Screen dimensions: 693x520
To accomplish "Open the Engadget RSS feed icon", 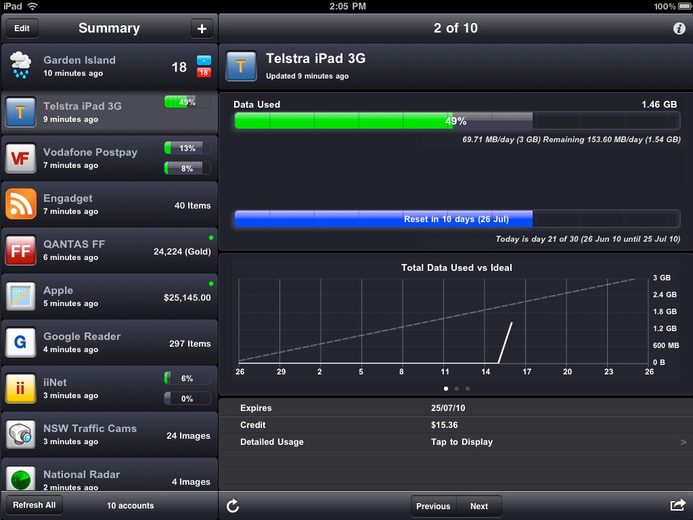I will tap(20, 204).
